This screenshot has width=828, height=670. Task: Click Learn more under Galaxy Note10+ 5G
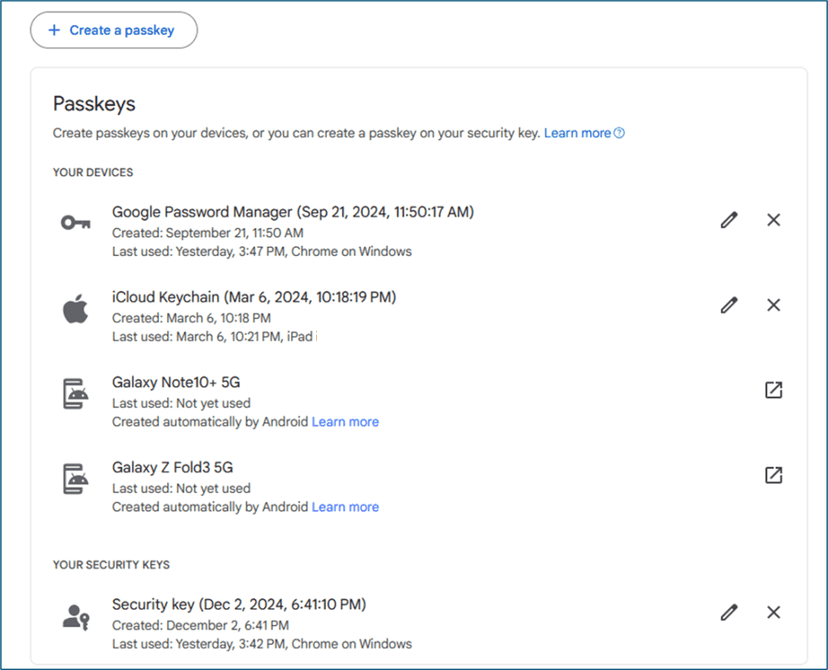coord(345,422)
